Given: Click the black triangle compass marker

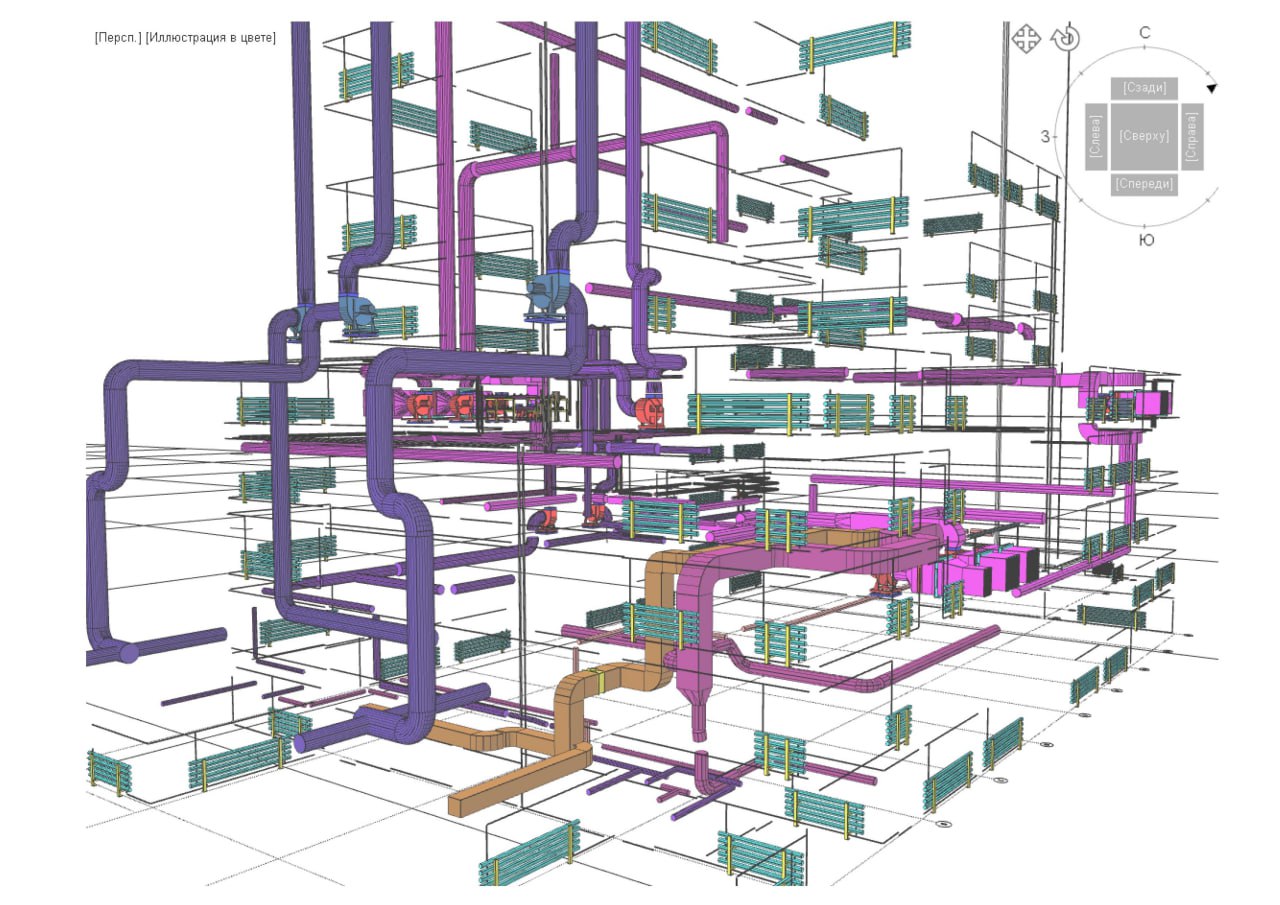Looking at the screenshot, I should [1211, 89].
